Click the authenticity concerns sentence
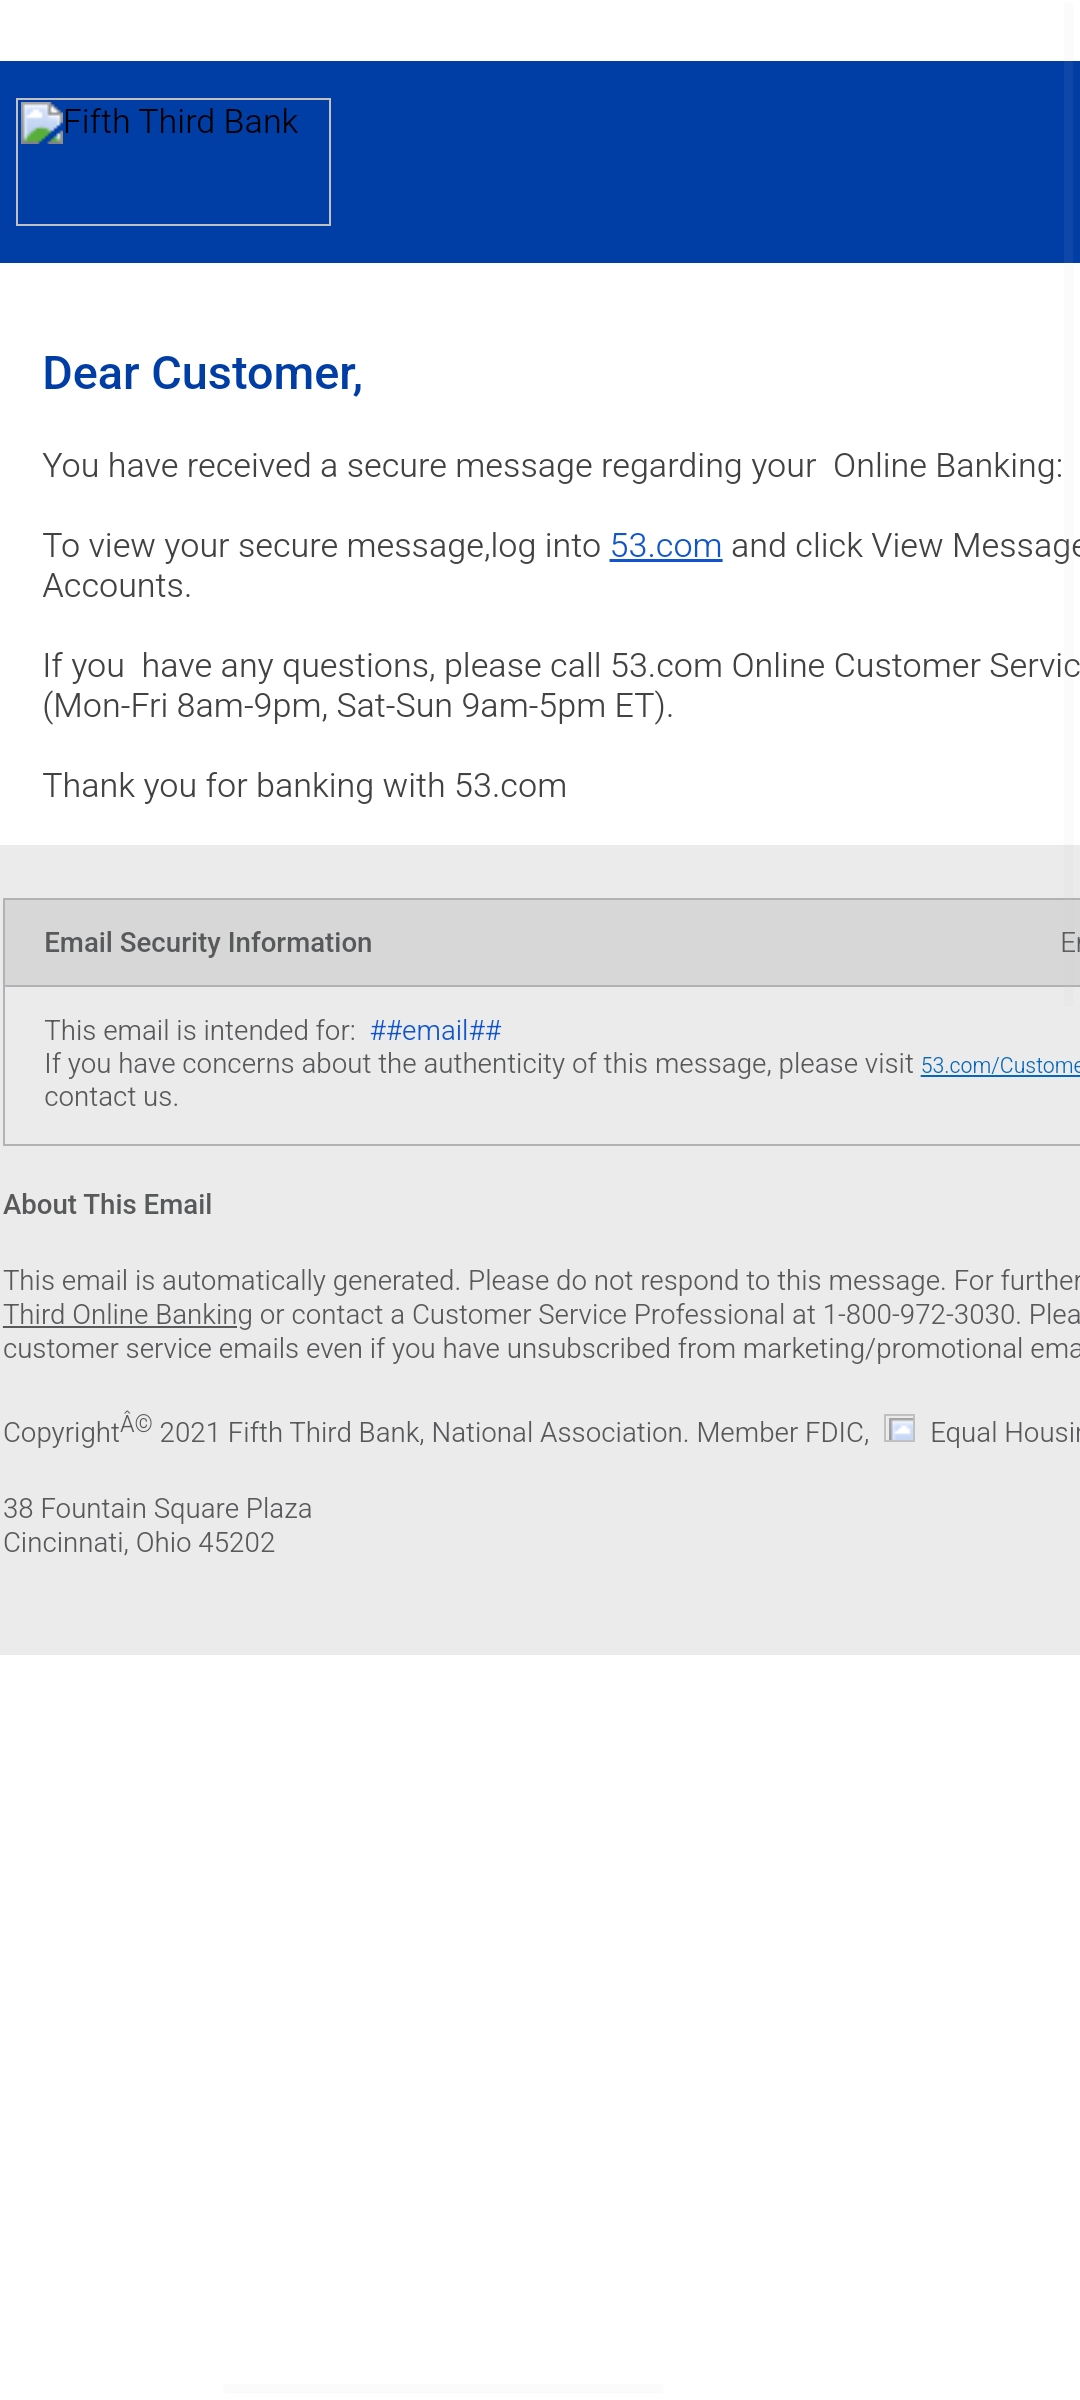1080x2400 pixels. pyautogui.click(x=478, y=1064)
